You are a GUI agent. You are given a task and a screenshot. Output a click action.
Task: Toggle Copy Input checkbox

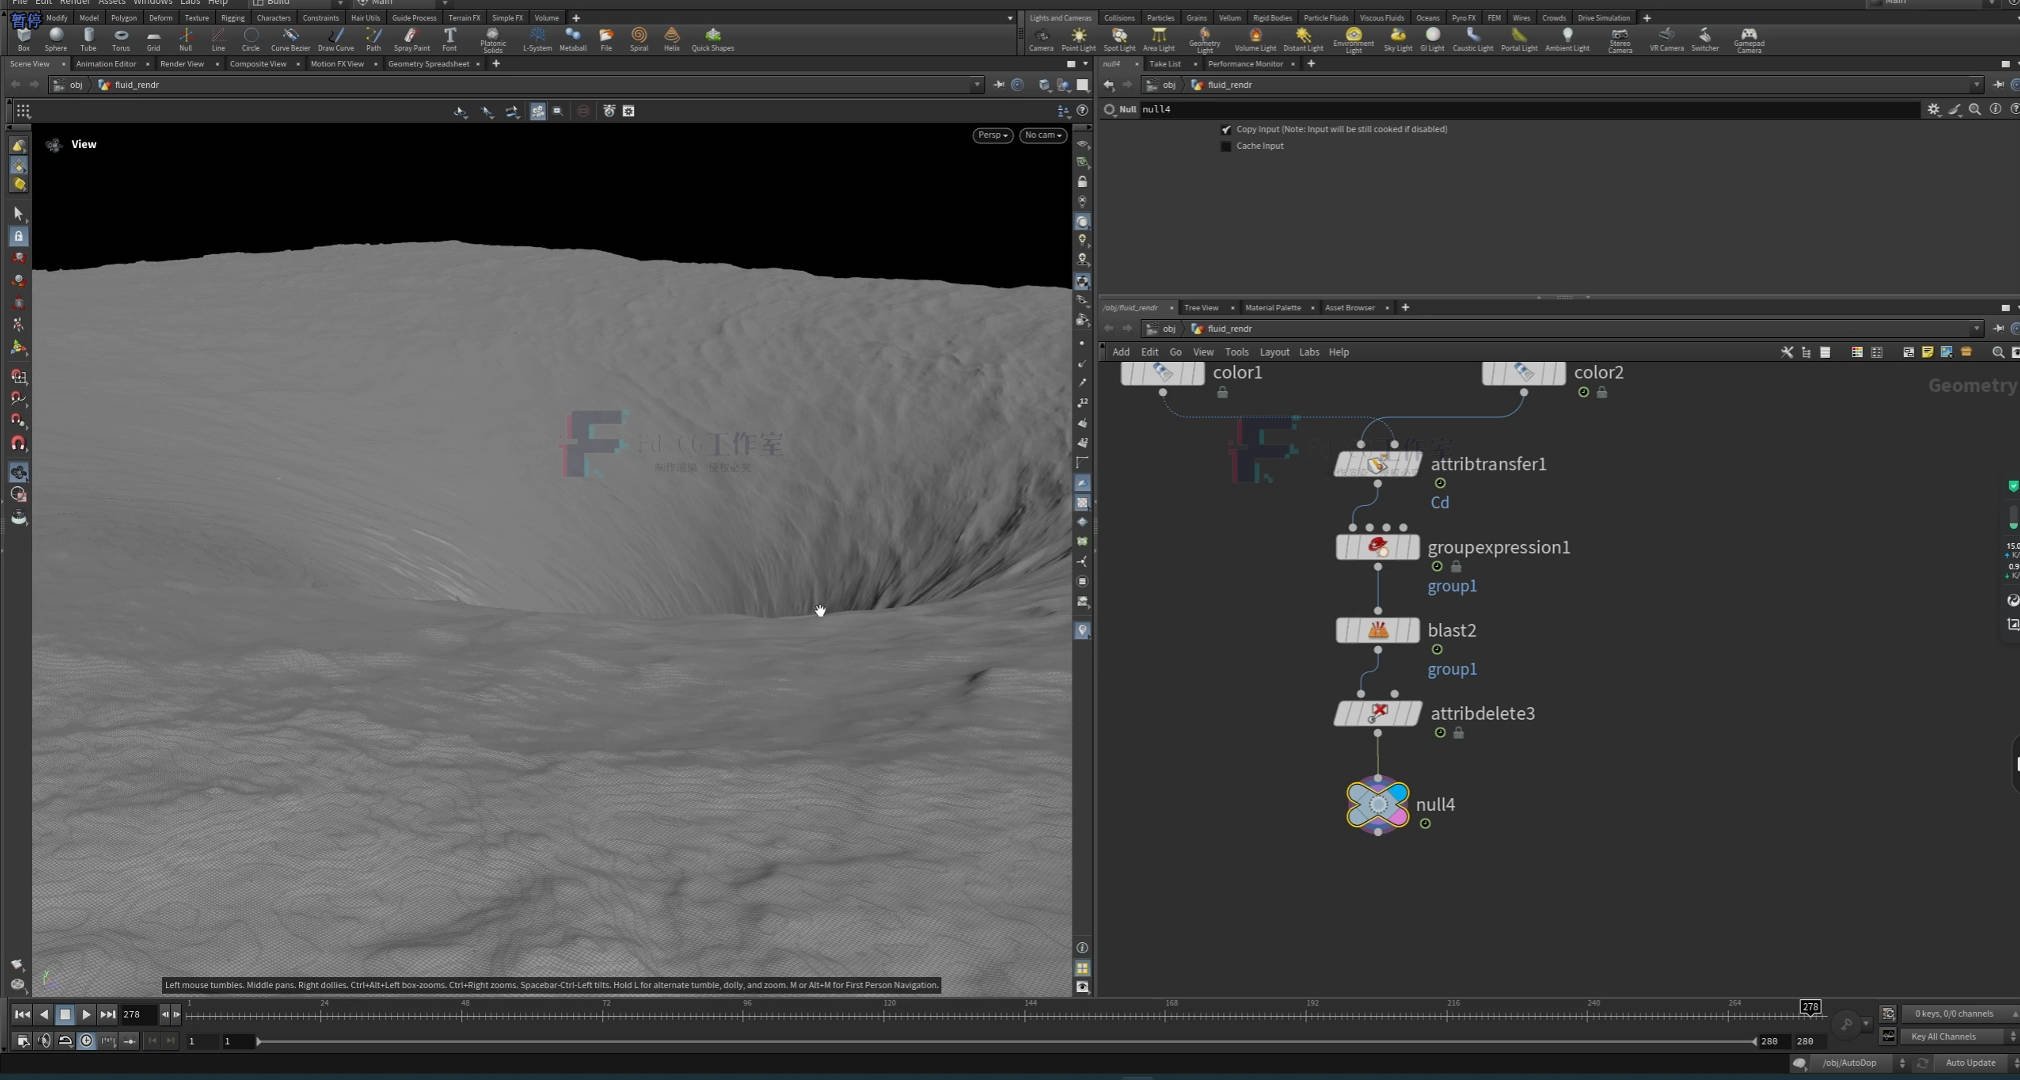(x=1226, y=129)
